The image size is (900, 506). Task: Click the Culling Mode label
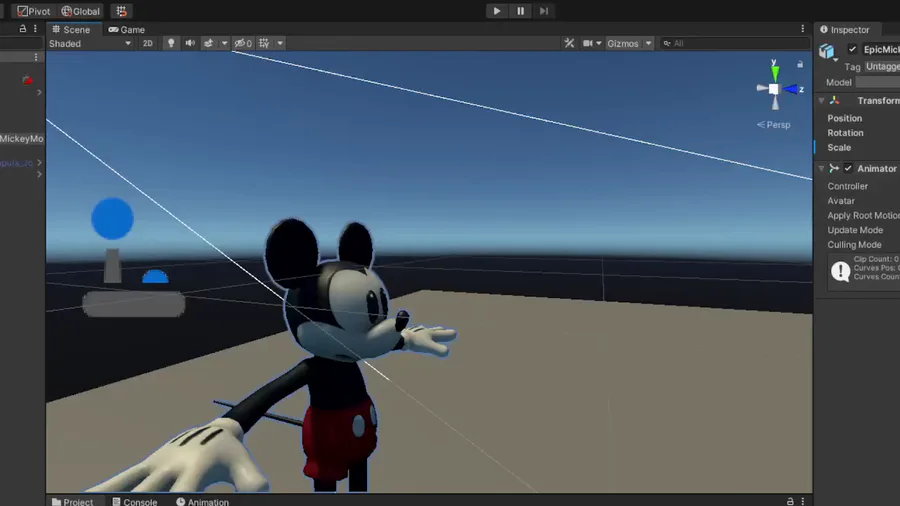coord(854,244)
